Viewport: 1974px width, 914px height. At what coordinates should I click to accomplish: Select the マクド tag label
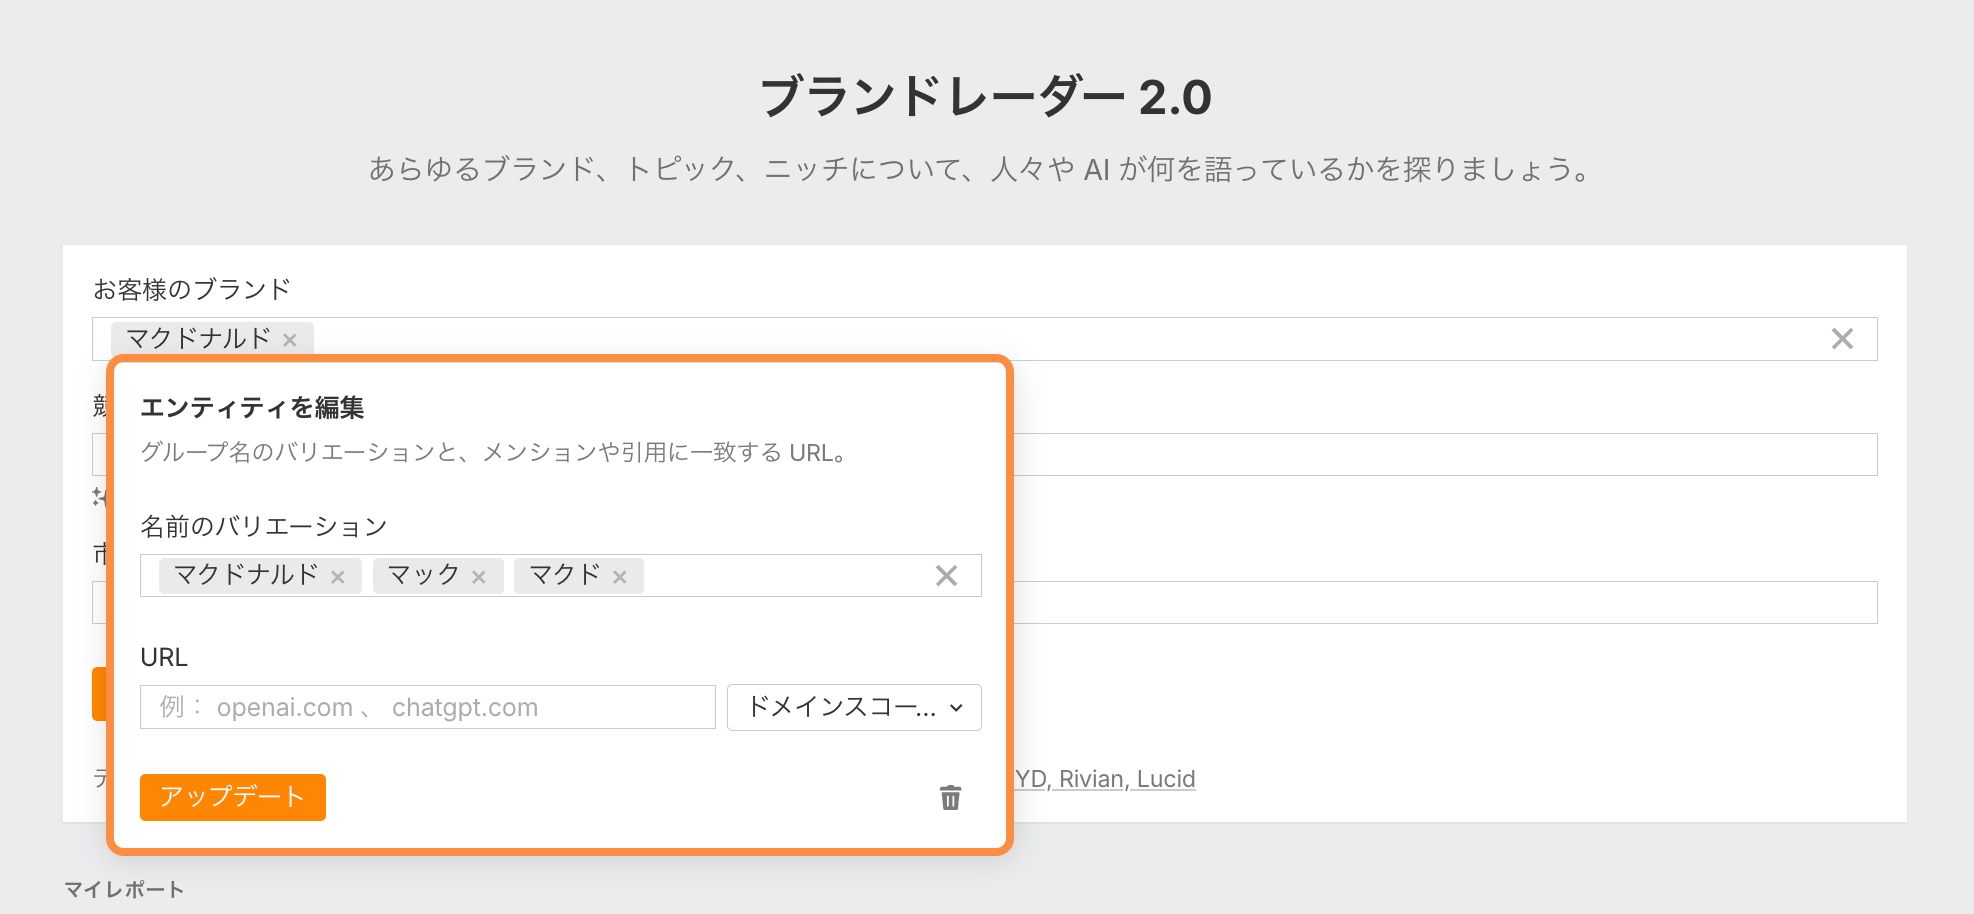click(x=564, y=575)
